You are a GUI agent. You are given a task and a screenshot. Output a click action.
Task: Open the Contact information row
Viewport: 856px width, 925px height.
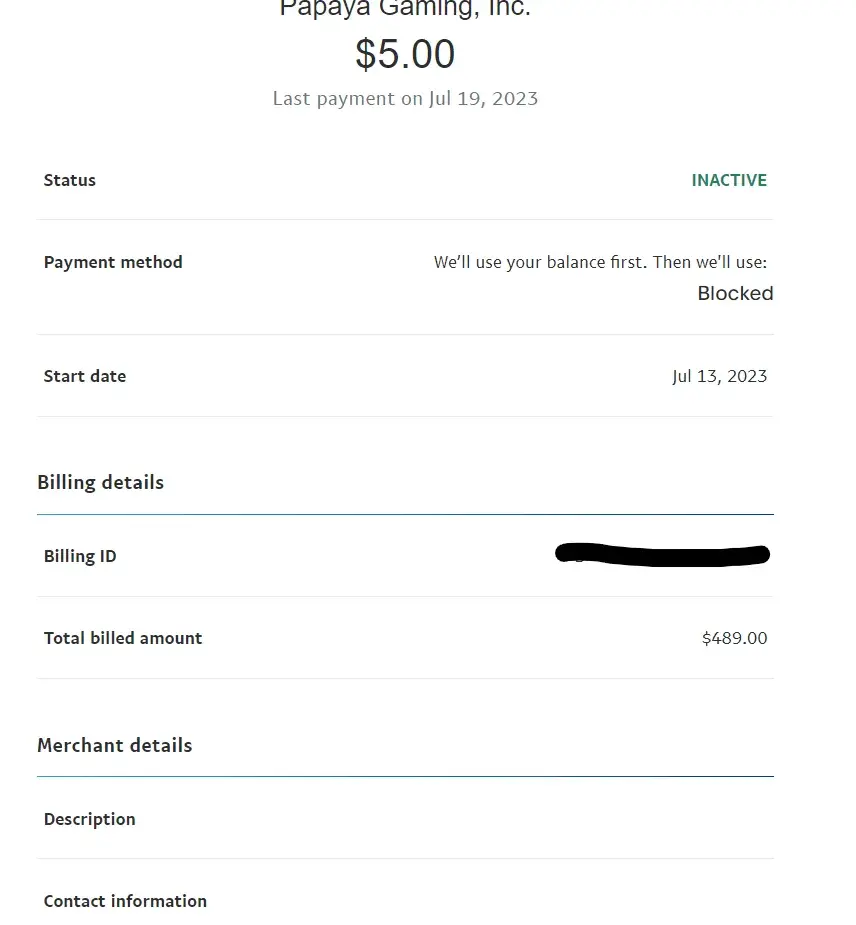point(125,902)
